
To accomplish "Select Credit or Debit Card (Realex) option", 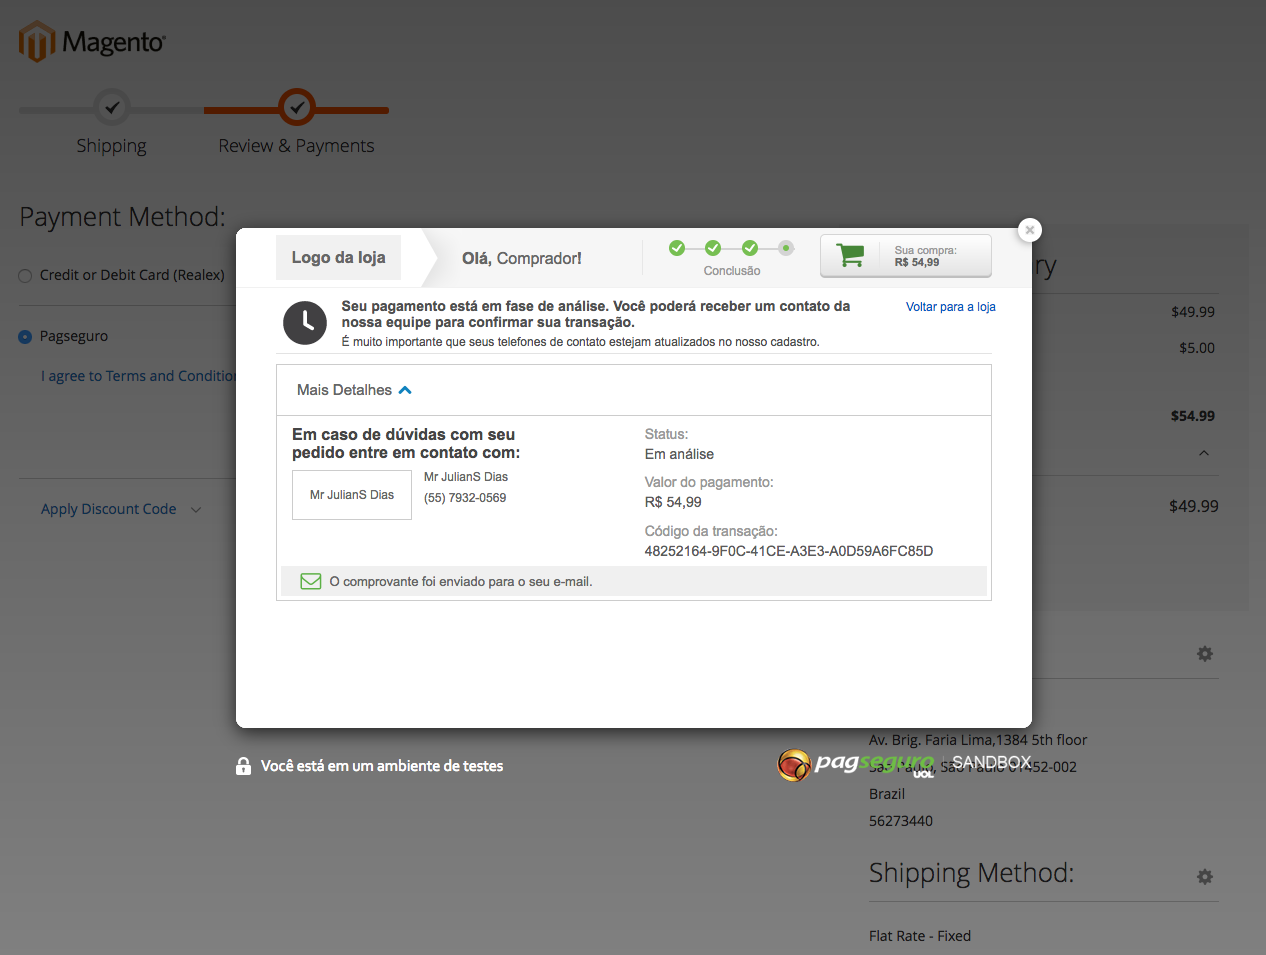I will tap(25, 276).
